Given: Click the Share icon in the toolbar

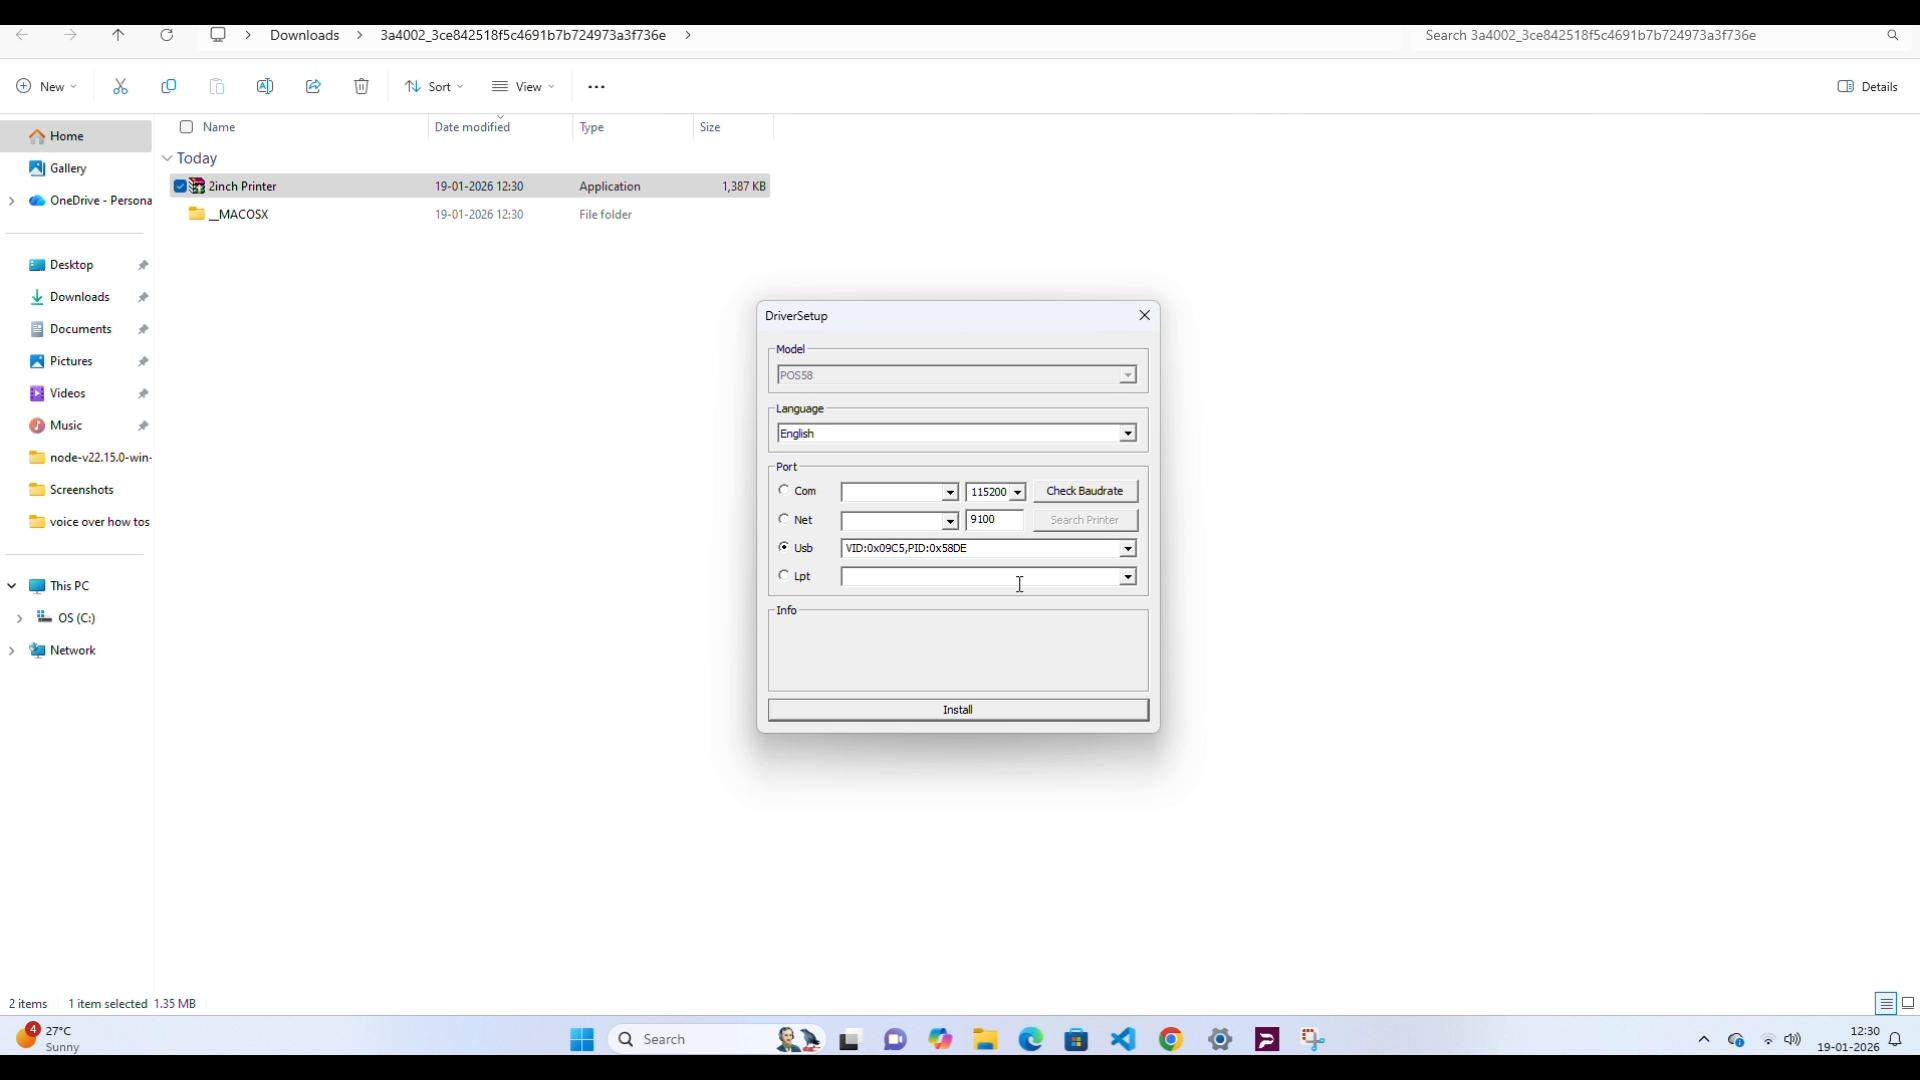Looking at the screenshot, I should pyautogui.click(x=313, y=87).
